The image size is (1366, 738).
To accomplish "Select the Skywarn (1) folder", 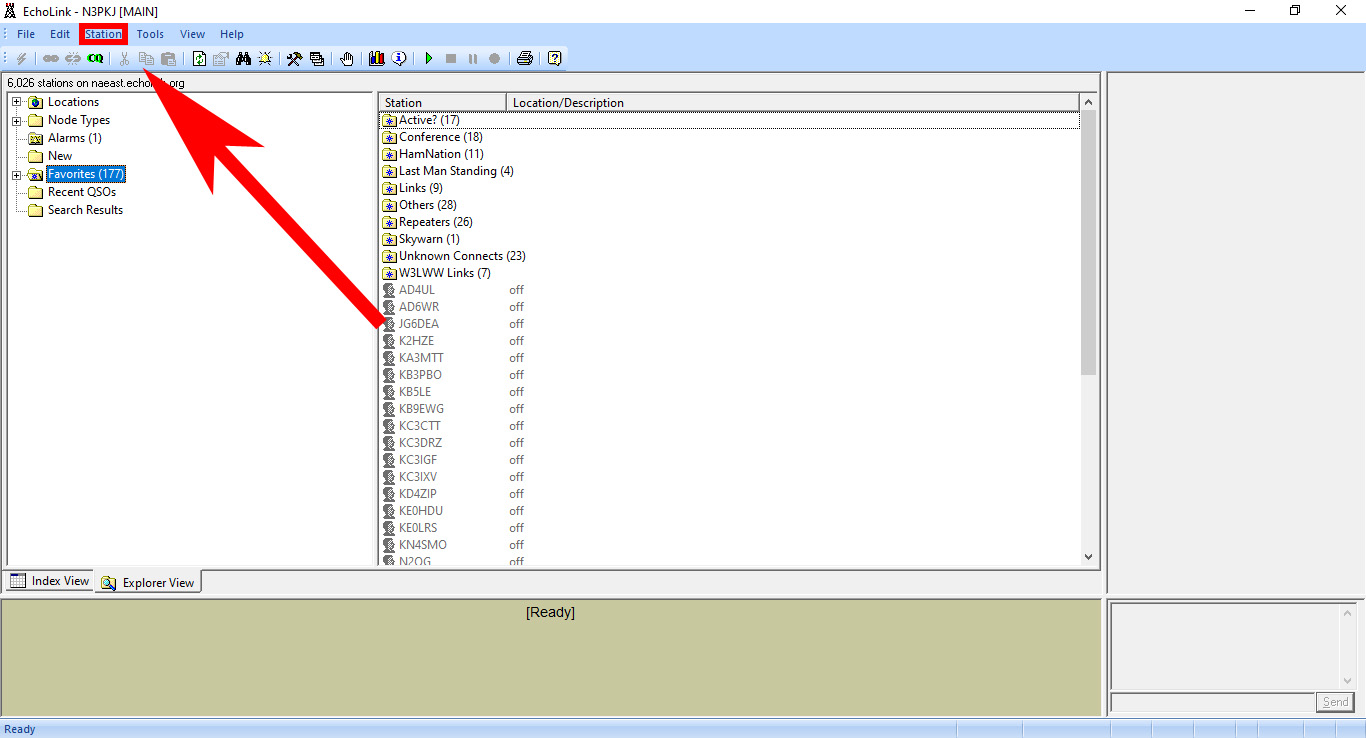I will 429,239.
